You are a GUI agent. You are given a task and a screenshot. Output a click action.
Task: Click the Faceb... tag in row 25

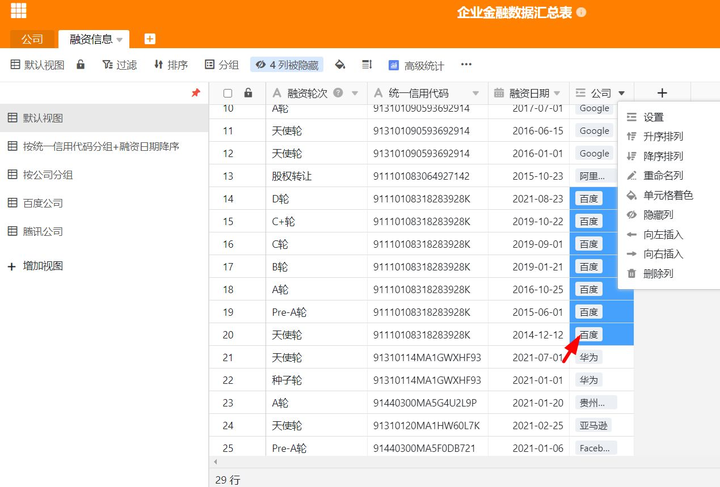point(596,448)
